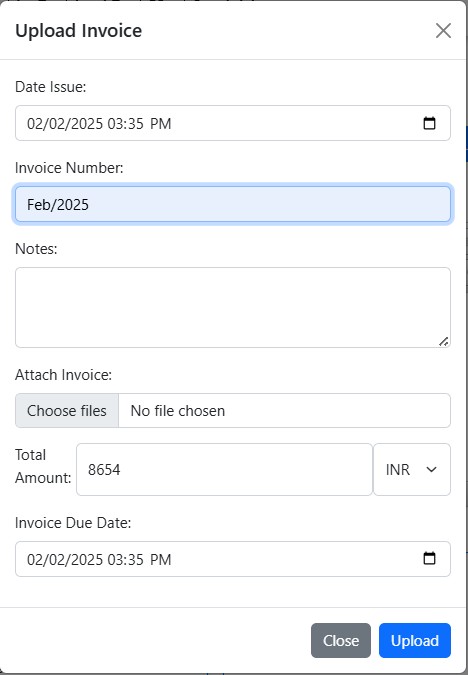Click the 03:35 time in Invoice Due Date
The width and height of the screenshot is (468, 675).
(x=125, y=560)
